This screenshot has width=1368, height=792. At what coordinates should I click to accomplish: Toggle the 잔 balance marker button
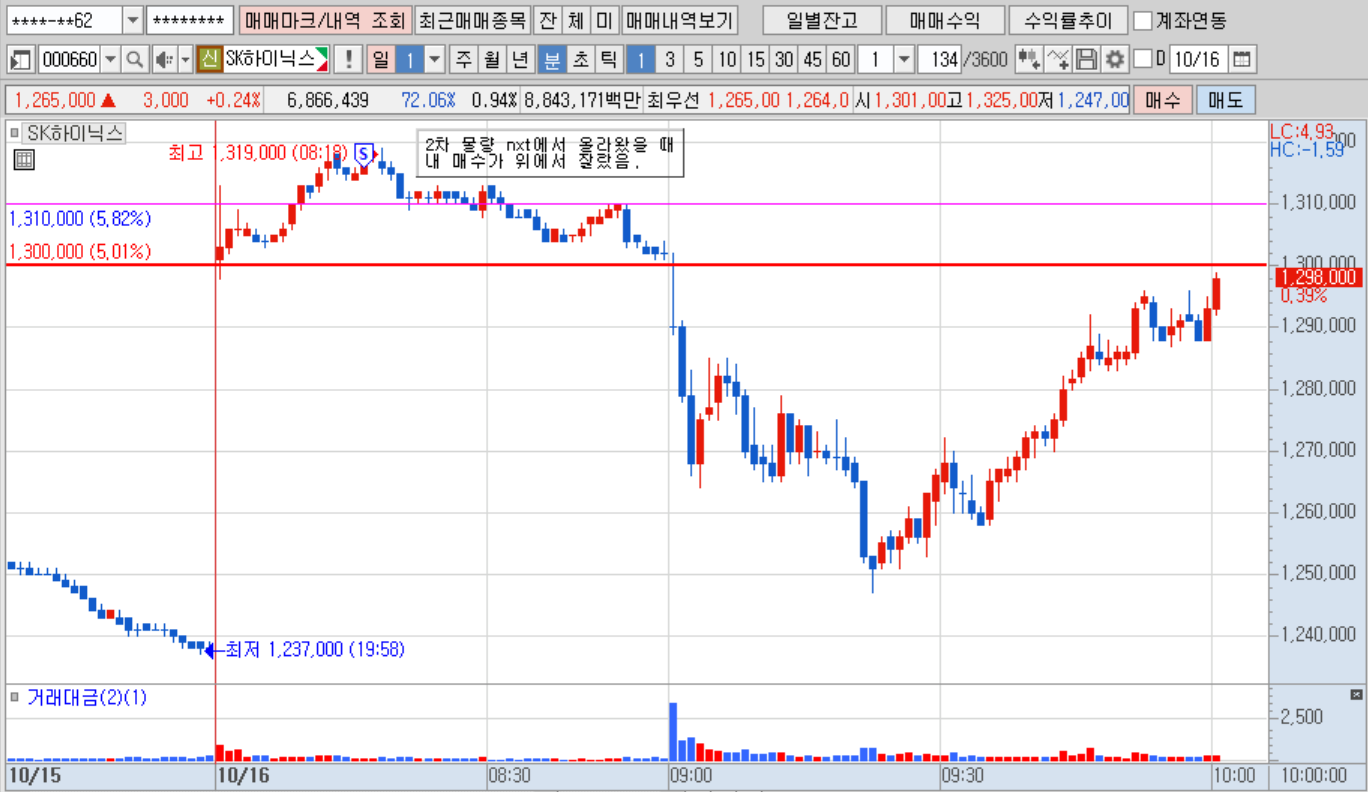tap(546, 21)
